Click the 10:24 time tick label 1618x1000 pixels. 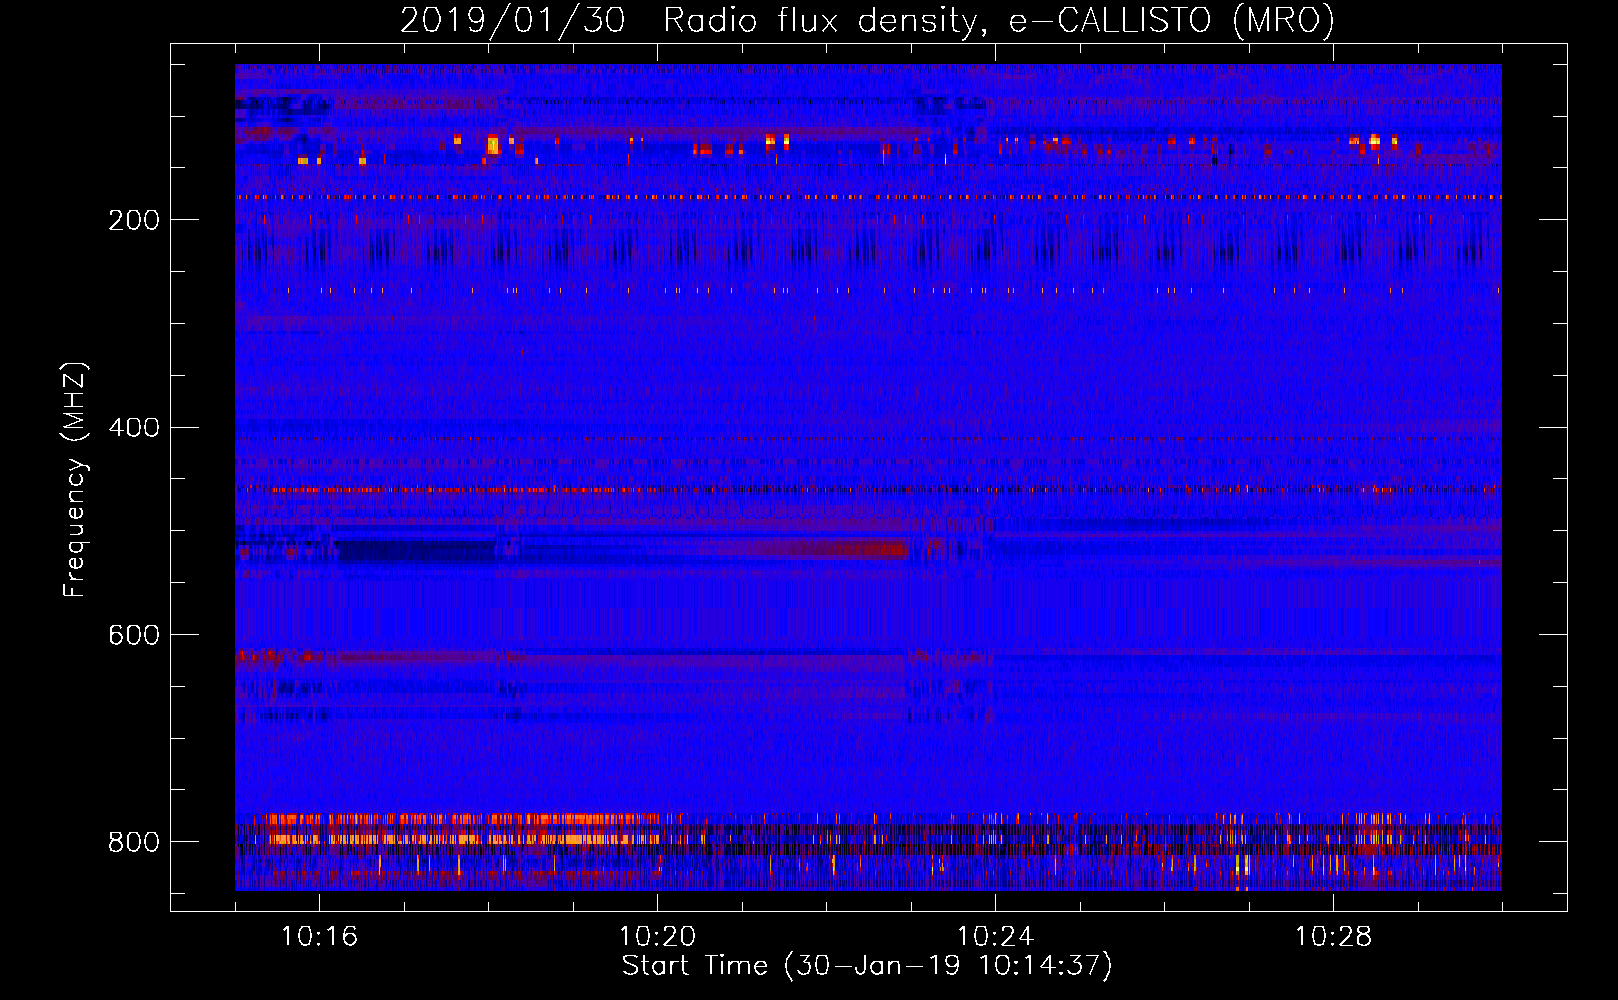coord(995,936)
